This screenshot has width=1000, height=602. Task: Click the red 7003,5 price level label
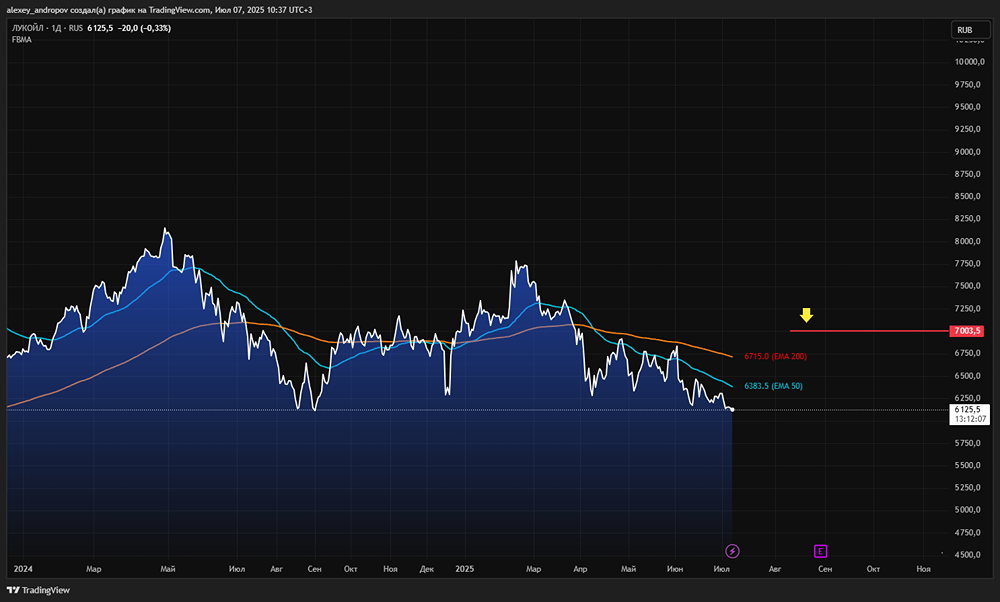tap(969, 331)
